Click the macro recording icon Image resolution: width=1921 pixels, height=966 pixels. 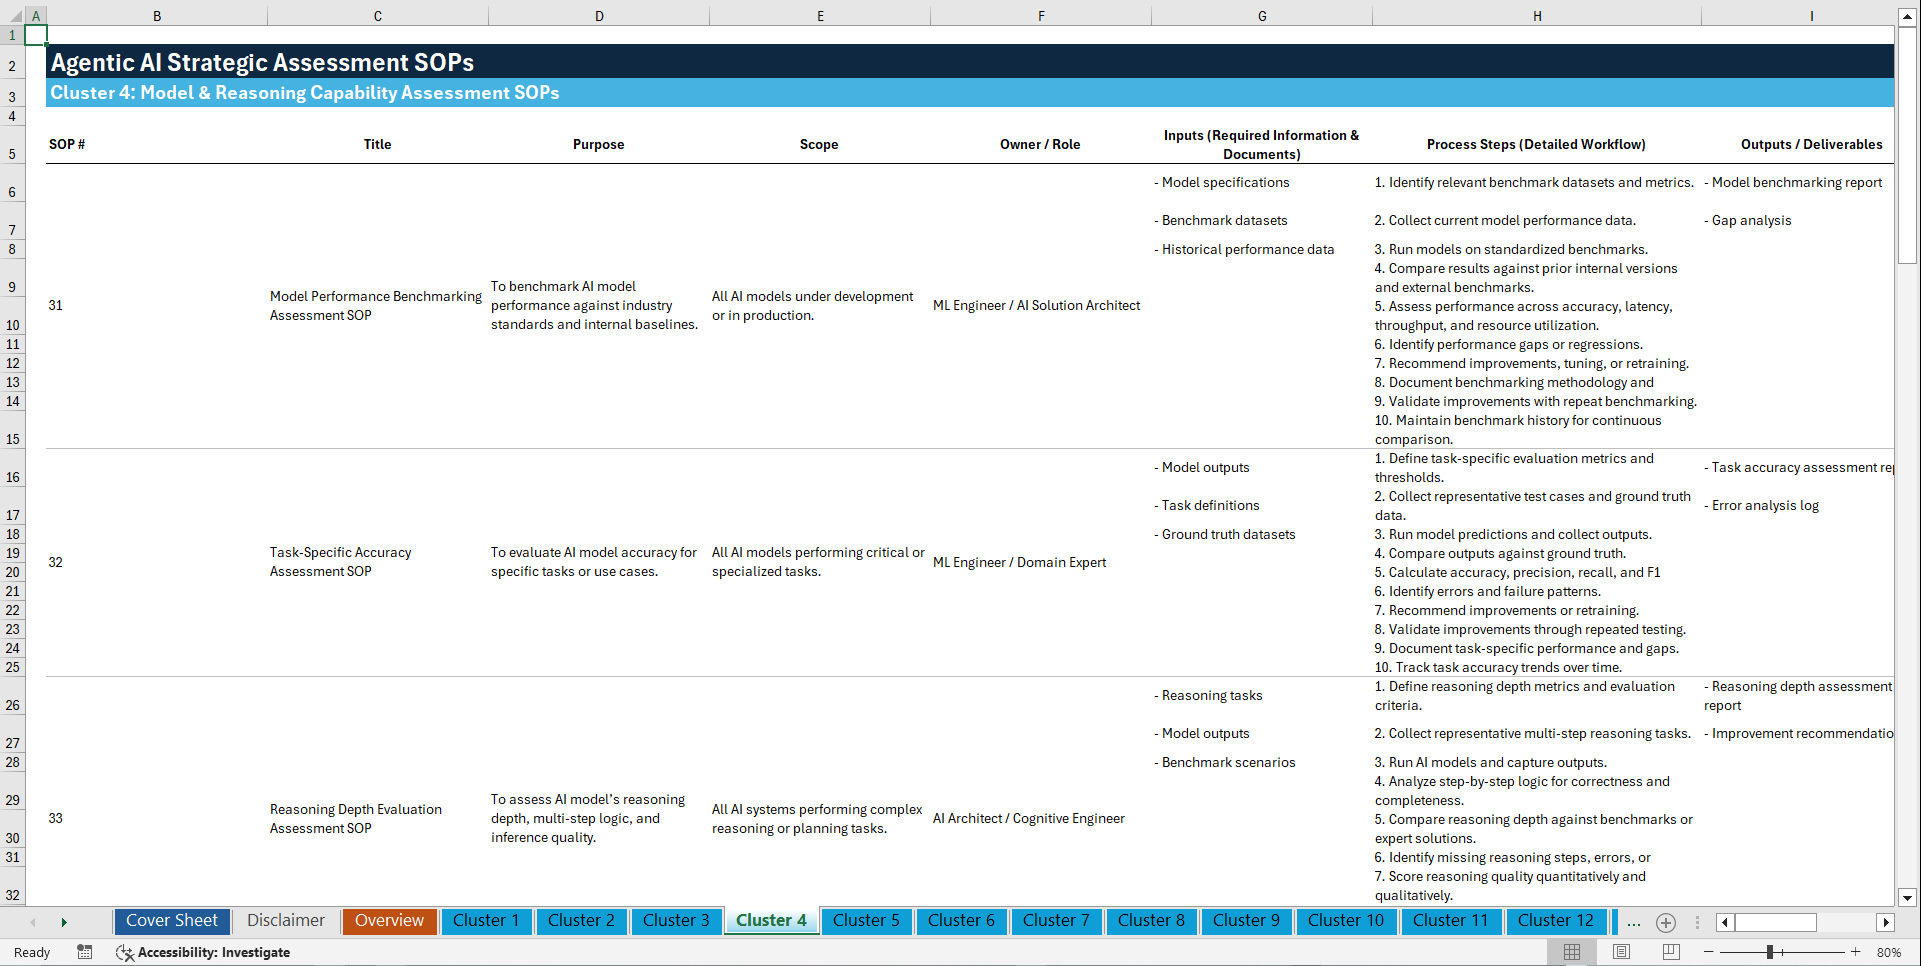point(85,952)
